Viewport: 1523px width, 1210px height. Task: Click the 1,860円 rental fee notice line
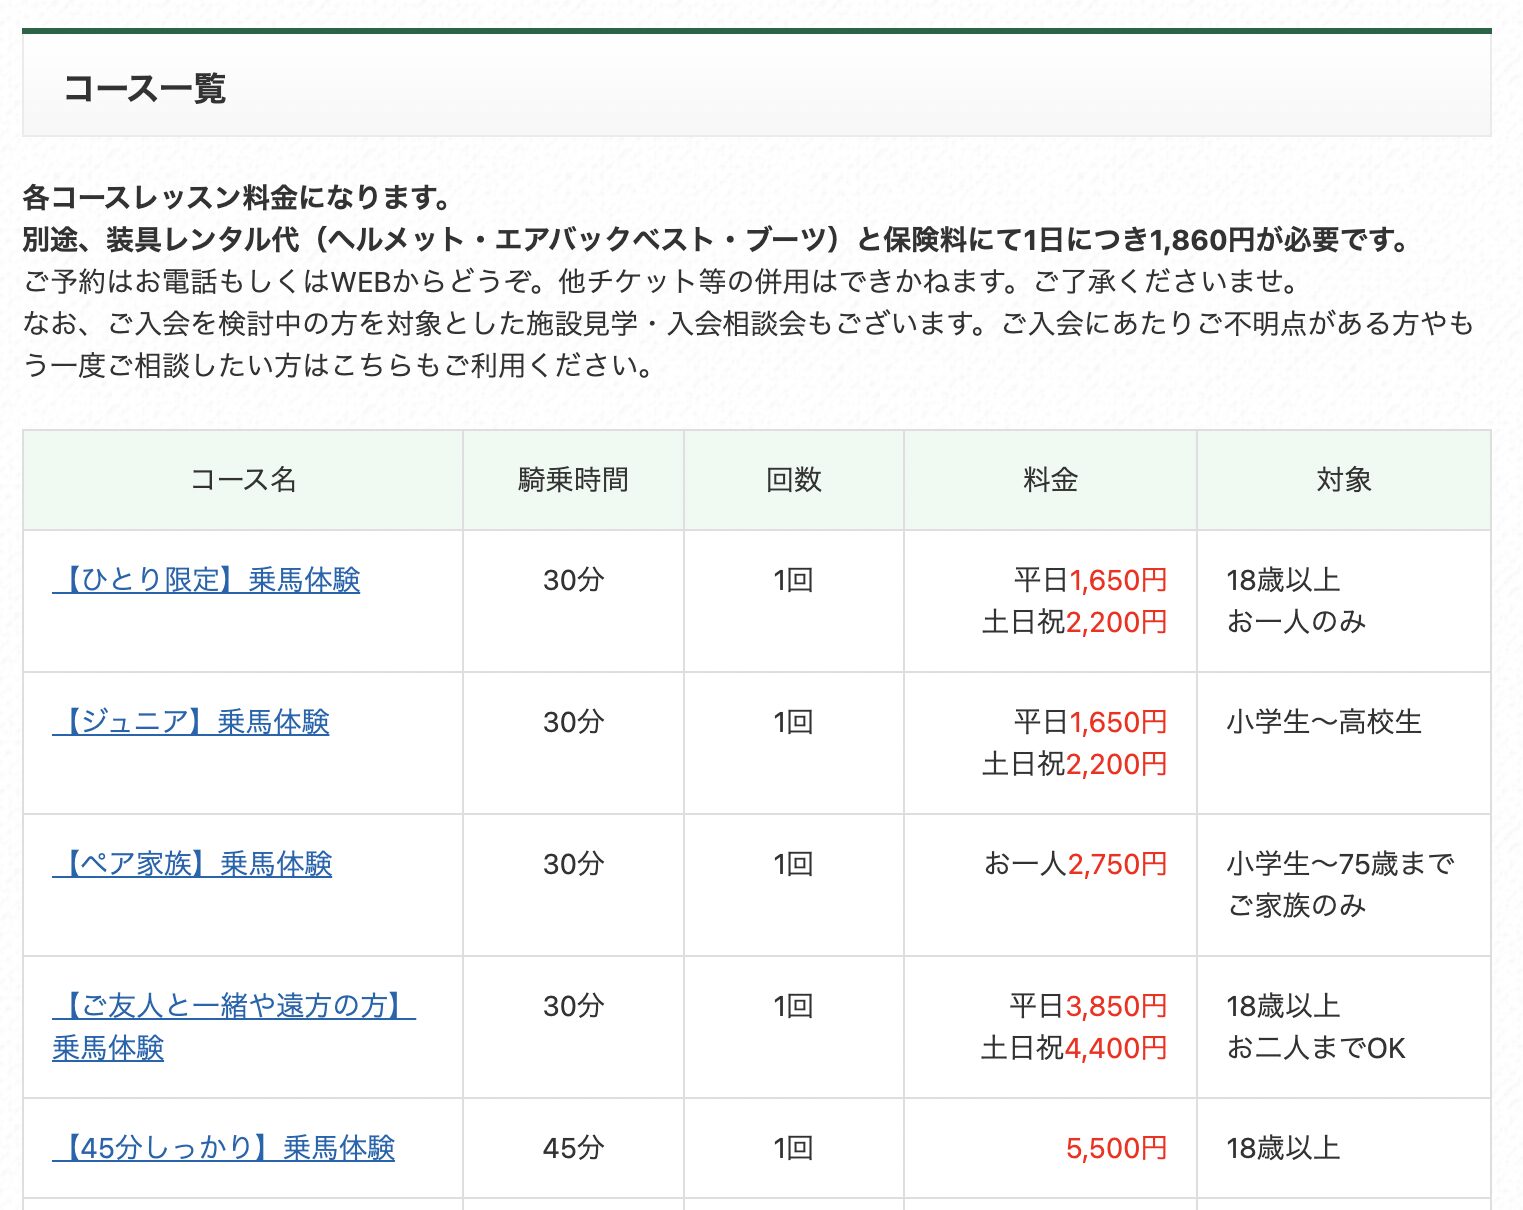click(x=716, y=240)
